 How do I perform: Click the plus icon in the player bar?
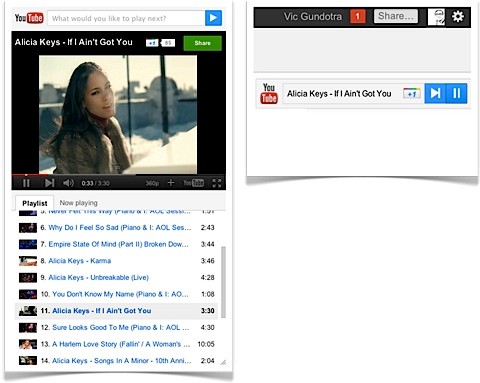170,183
